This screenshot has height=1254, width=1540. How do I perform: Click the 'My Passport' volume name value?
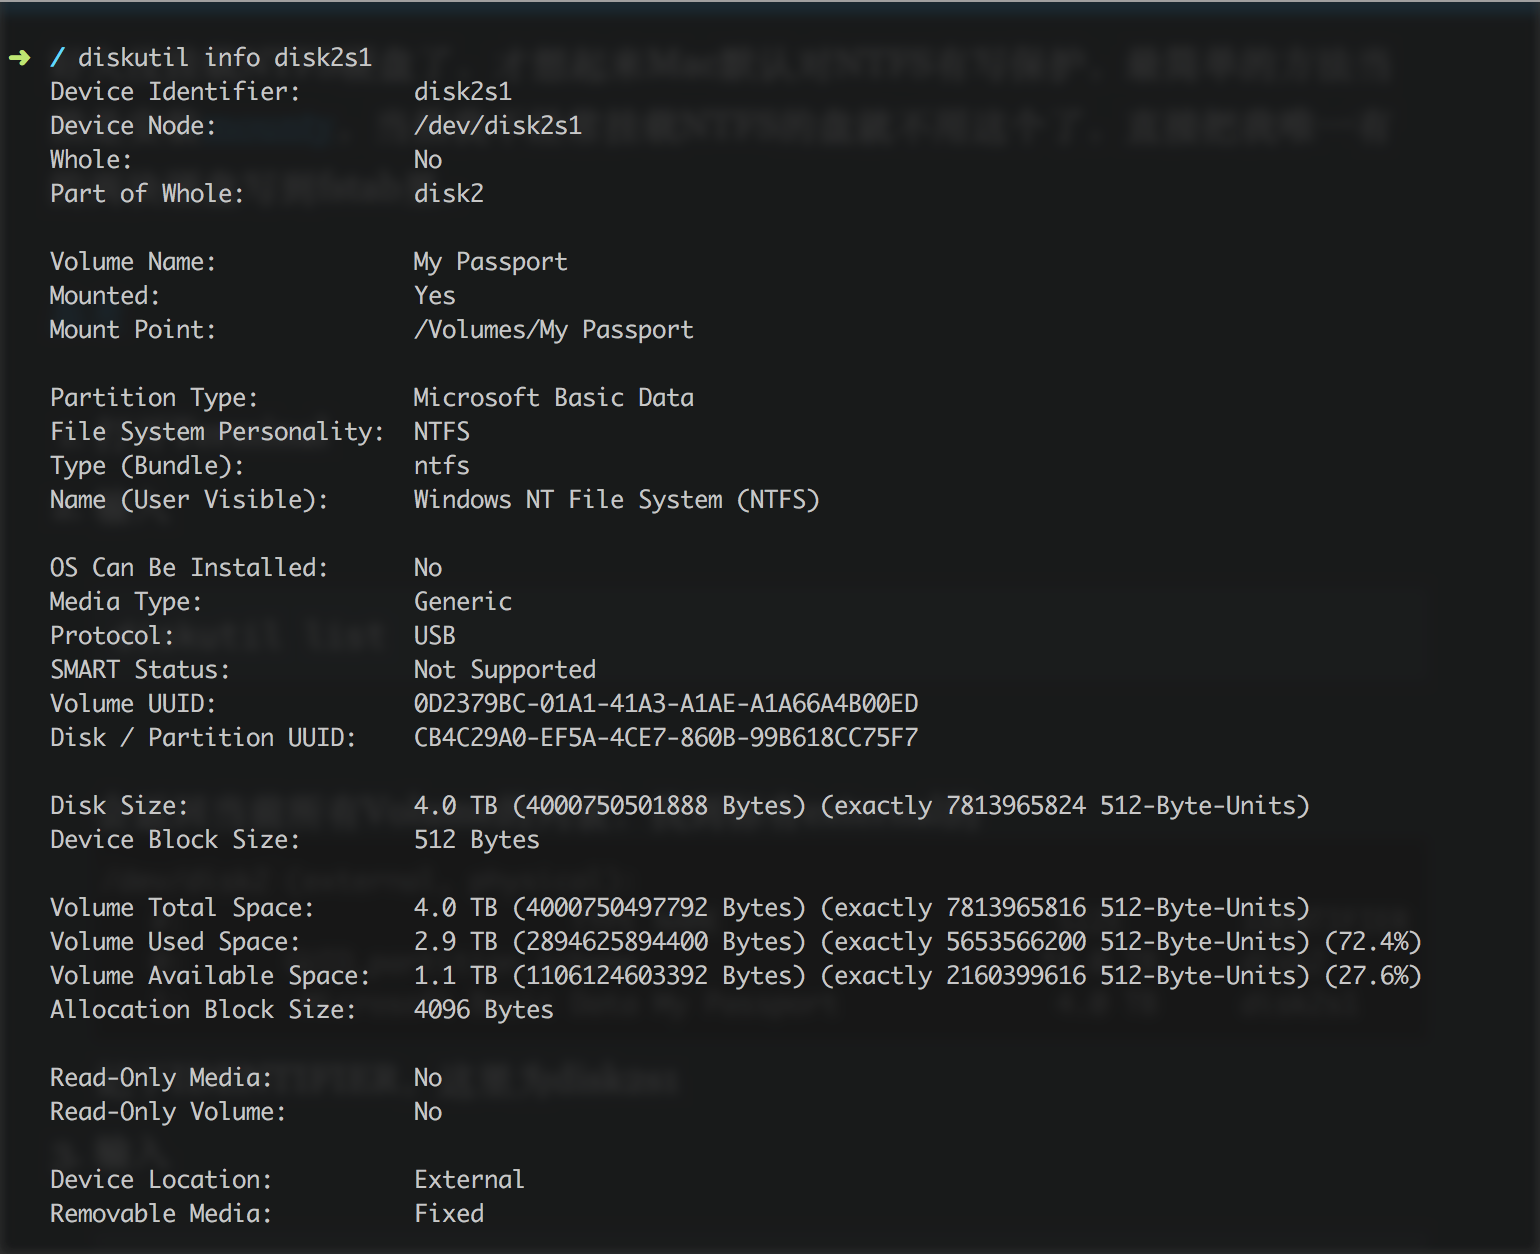point(490,262)
